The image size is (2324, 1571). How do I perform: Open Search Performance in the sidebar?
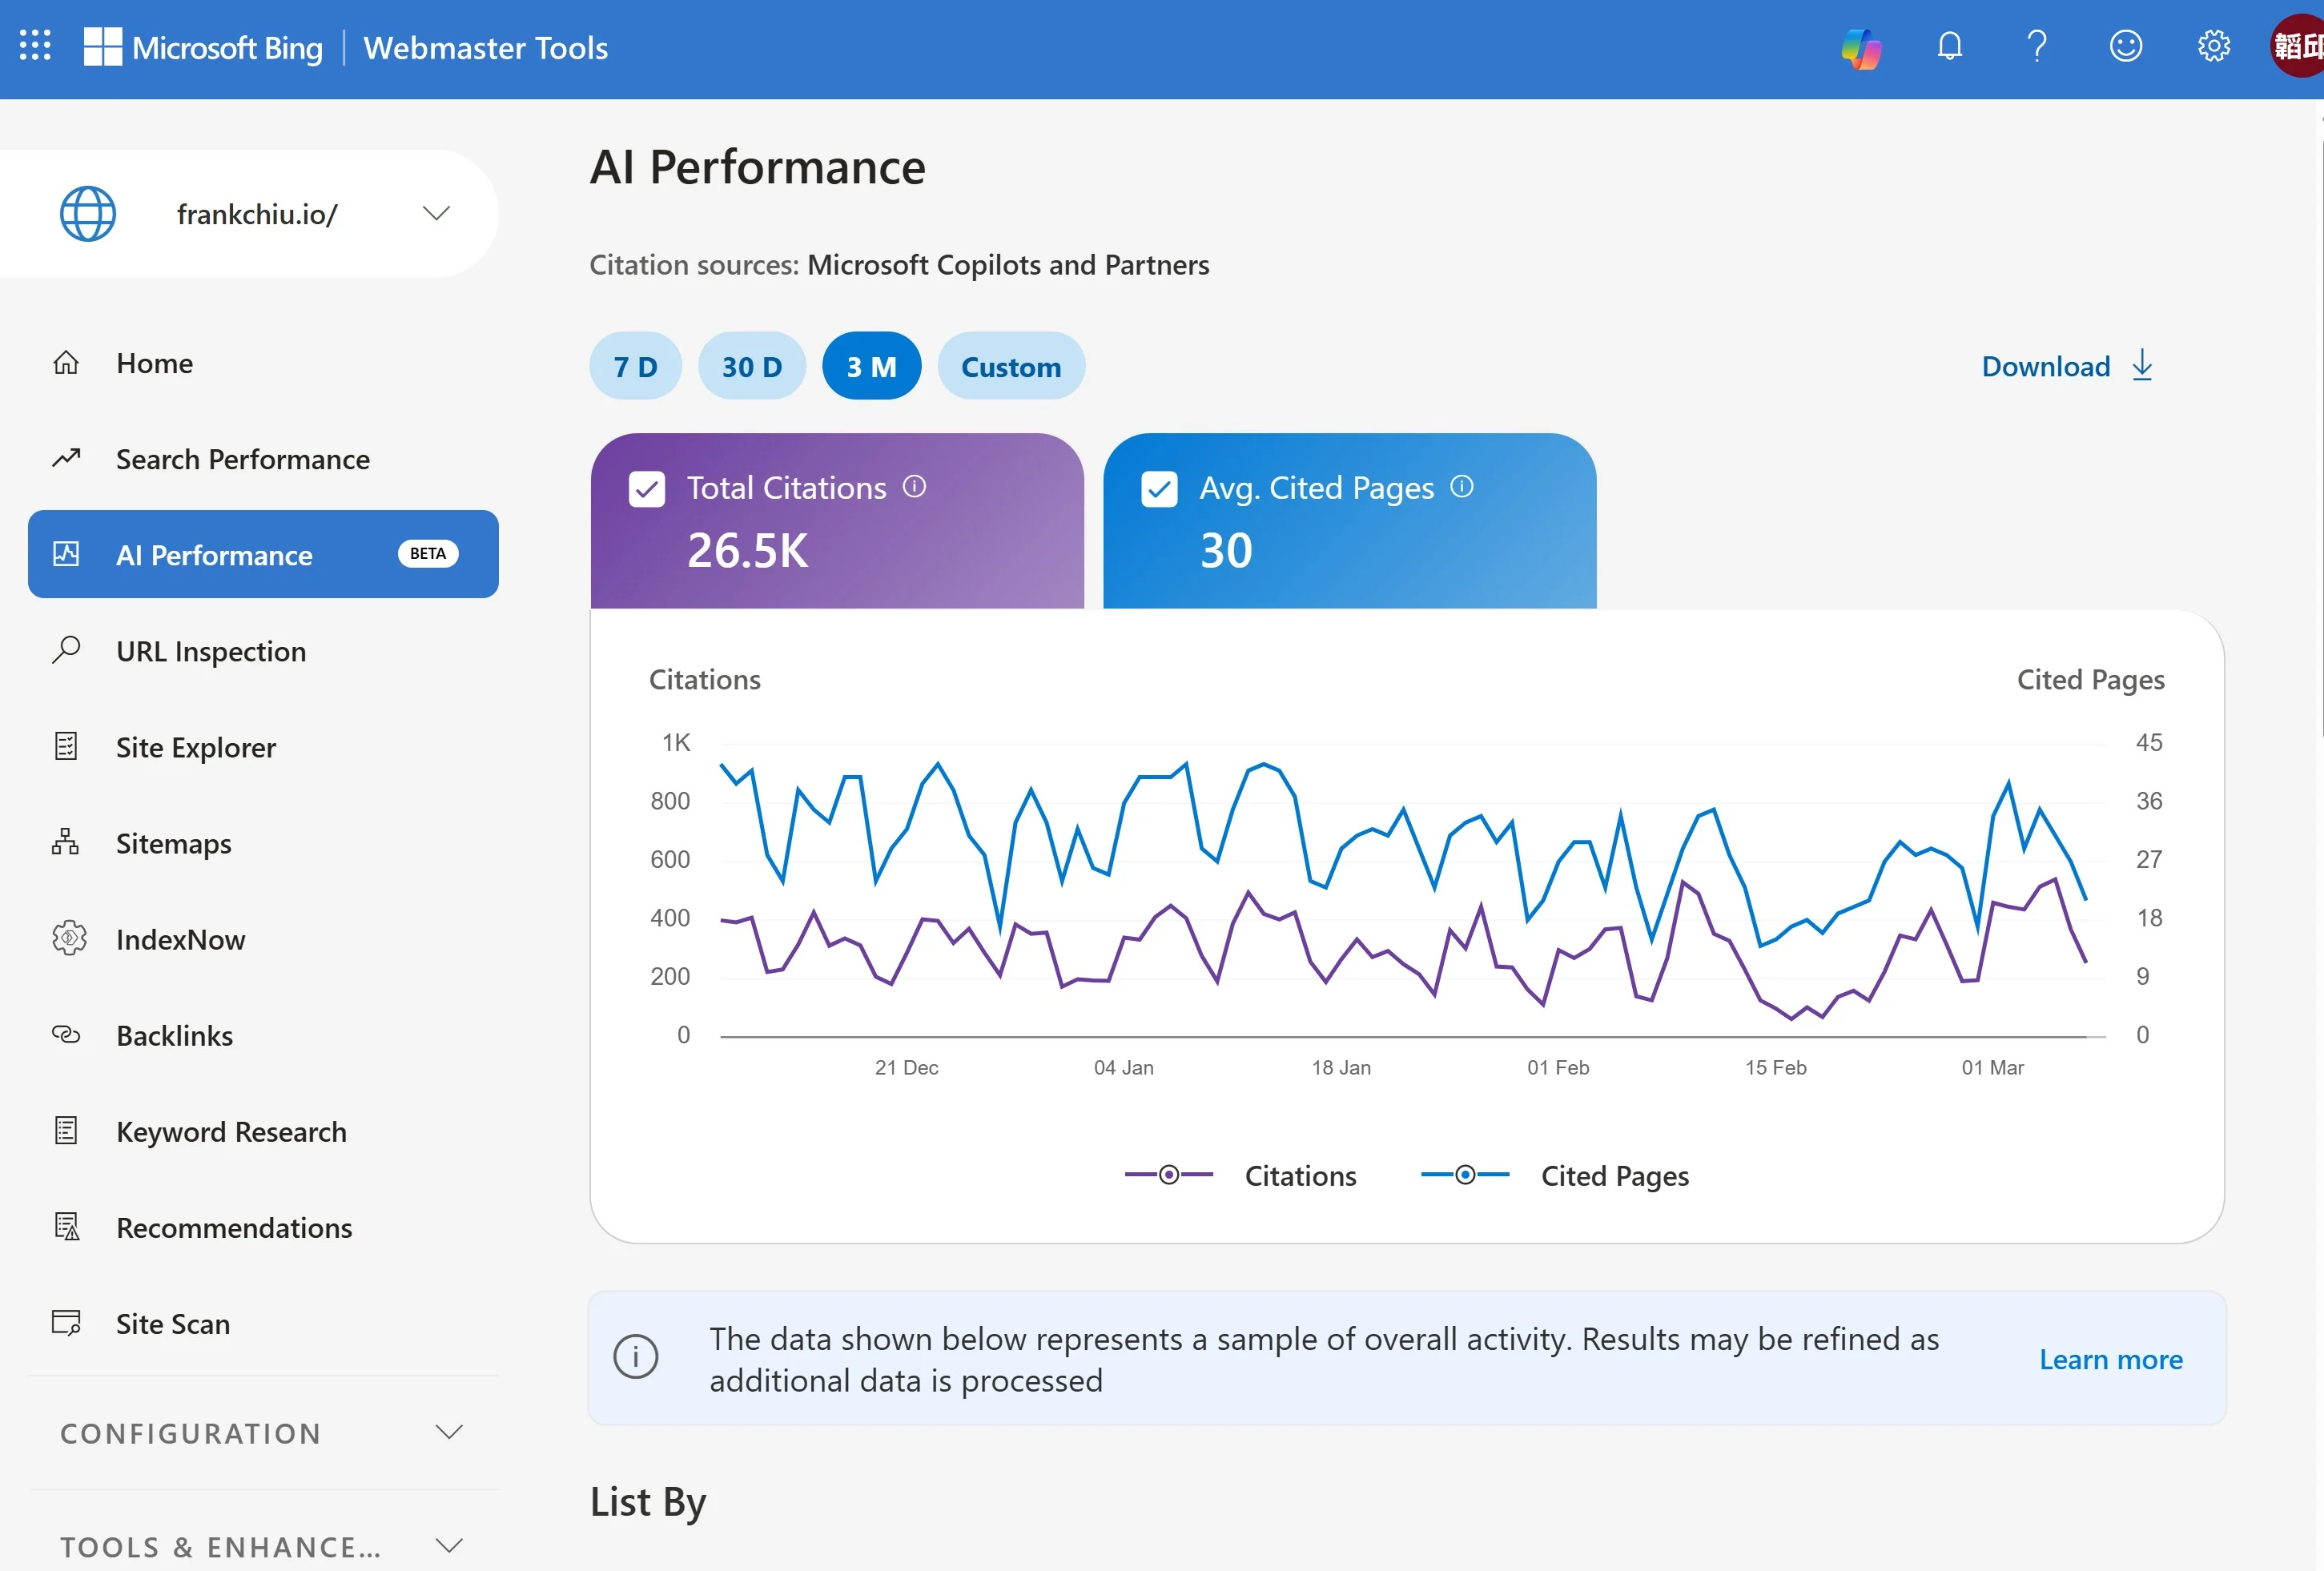pyautogui.click(x=242, y=459)
